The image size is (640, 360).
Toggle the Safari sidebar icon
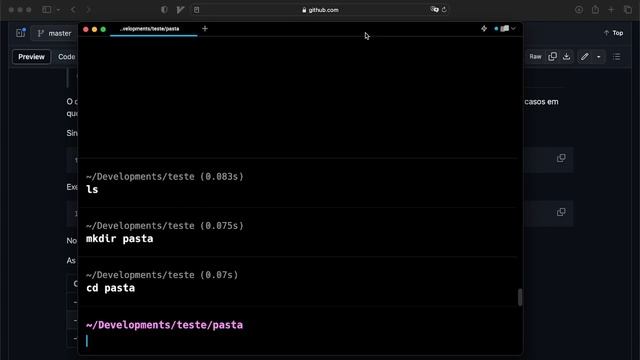(x=47, y=9)
